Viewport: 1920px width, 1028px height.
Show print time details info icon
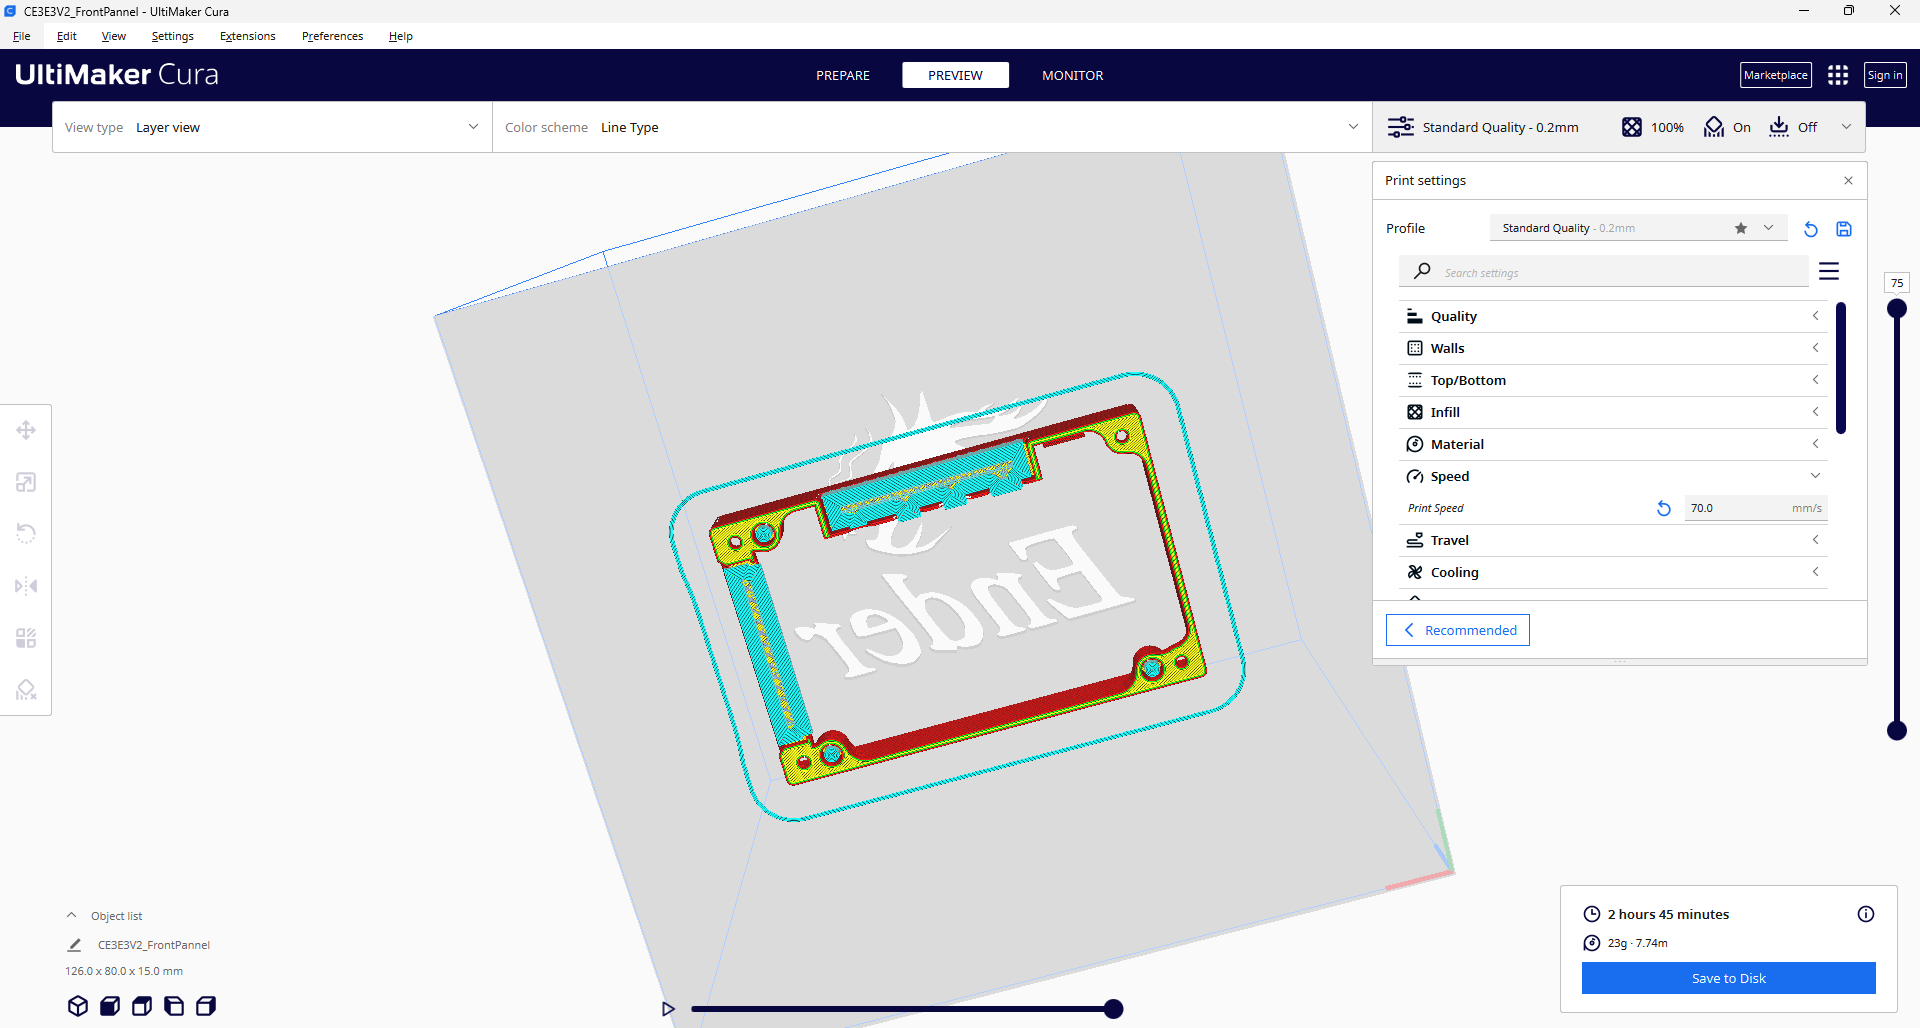pyautogui.click(x=1866, y=914)
